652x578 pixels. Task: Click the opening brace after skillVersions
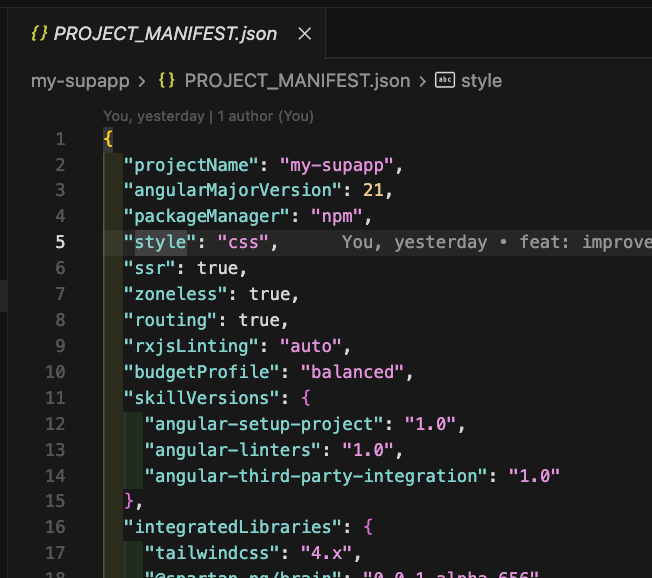(x=306, y=398)
